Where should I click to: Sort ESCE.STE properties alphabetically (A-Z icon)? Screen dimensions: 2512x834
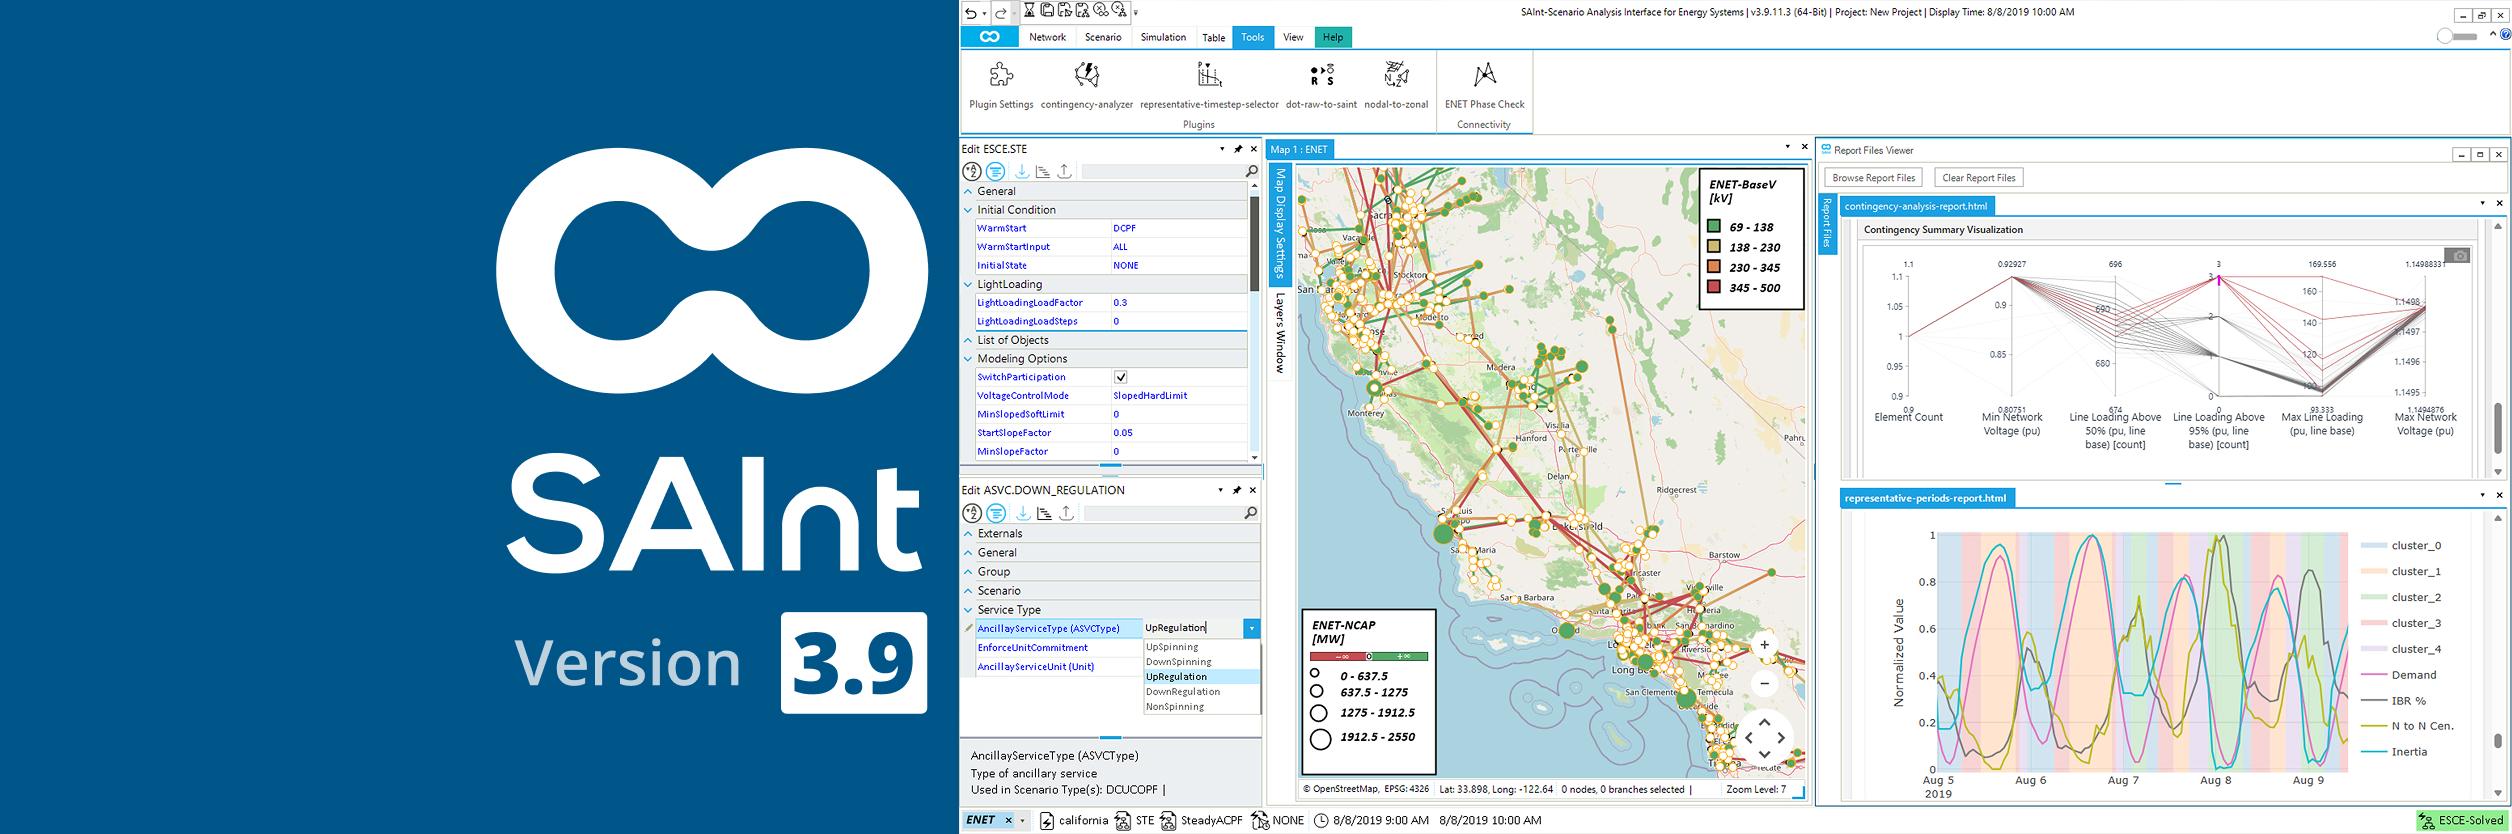click(x=972, y=172)
